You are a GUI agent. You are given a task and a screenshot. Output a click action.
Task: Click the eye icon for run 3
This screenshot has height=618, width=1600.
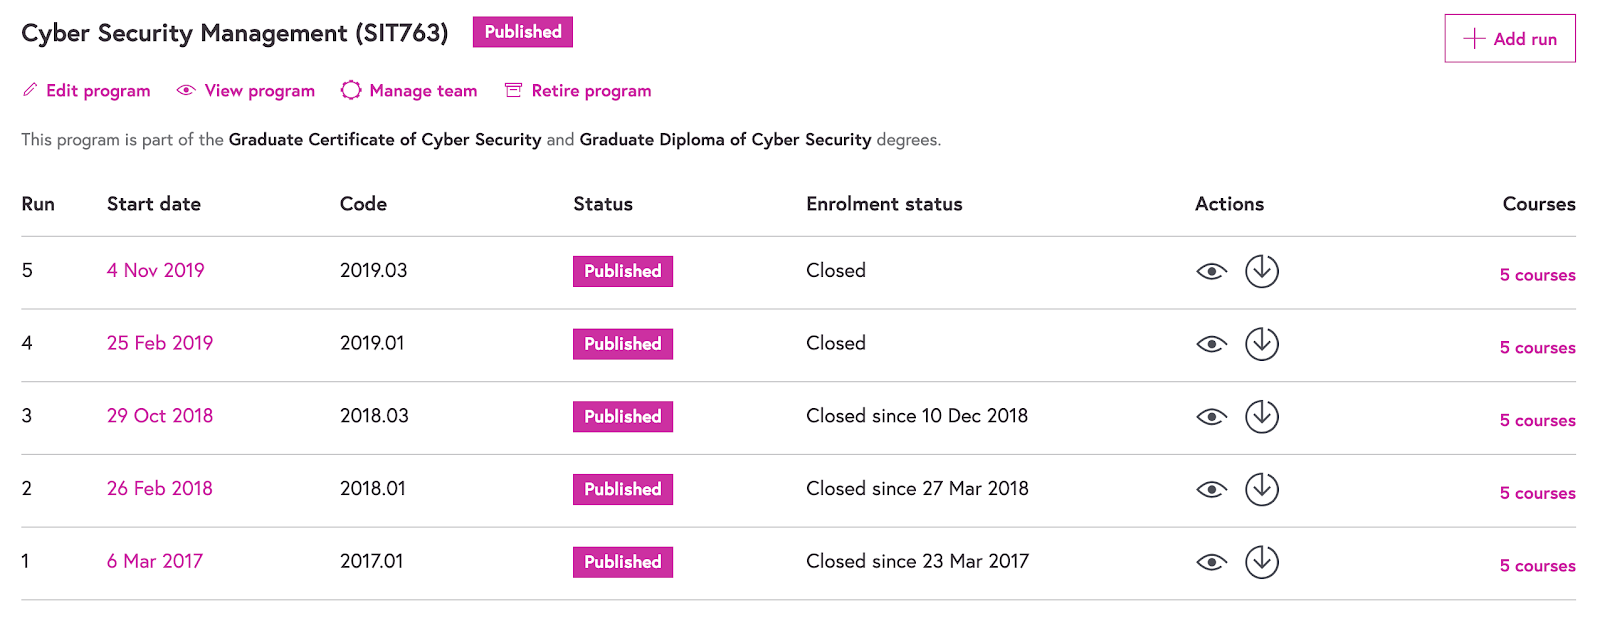click(x=1211, y=417)
